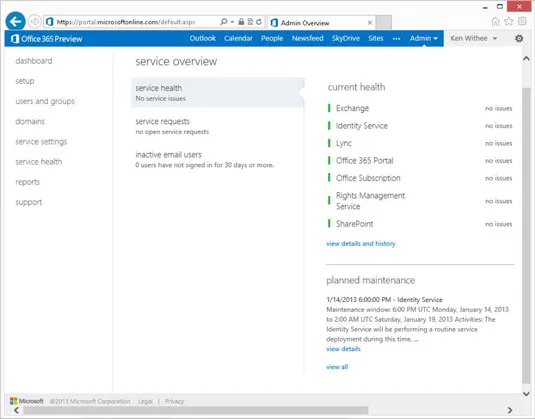Image resolution: width=535 pixels, height=419 pixels.
Task: Expand the ellipsis more navigation menu
Action: [396, 39]
